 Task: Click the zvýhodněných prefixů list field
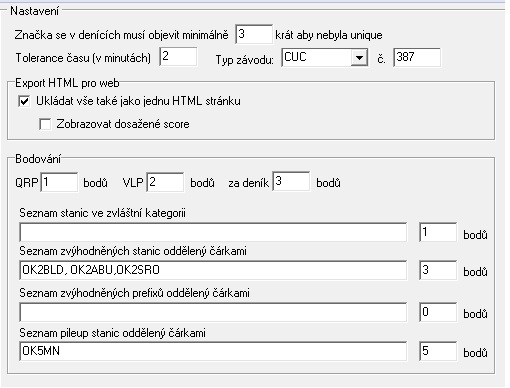(x=213, y=312)
